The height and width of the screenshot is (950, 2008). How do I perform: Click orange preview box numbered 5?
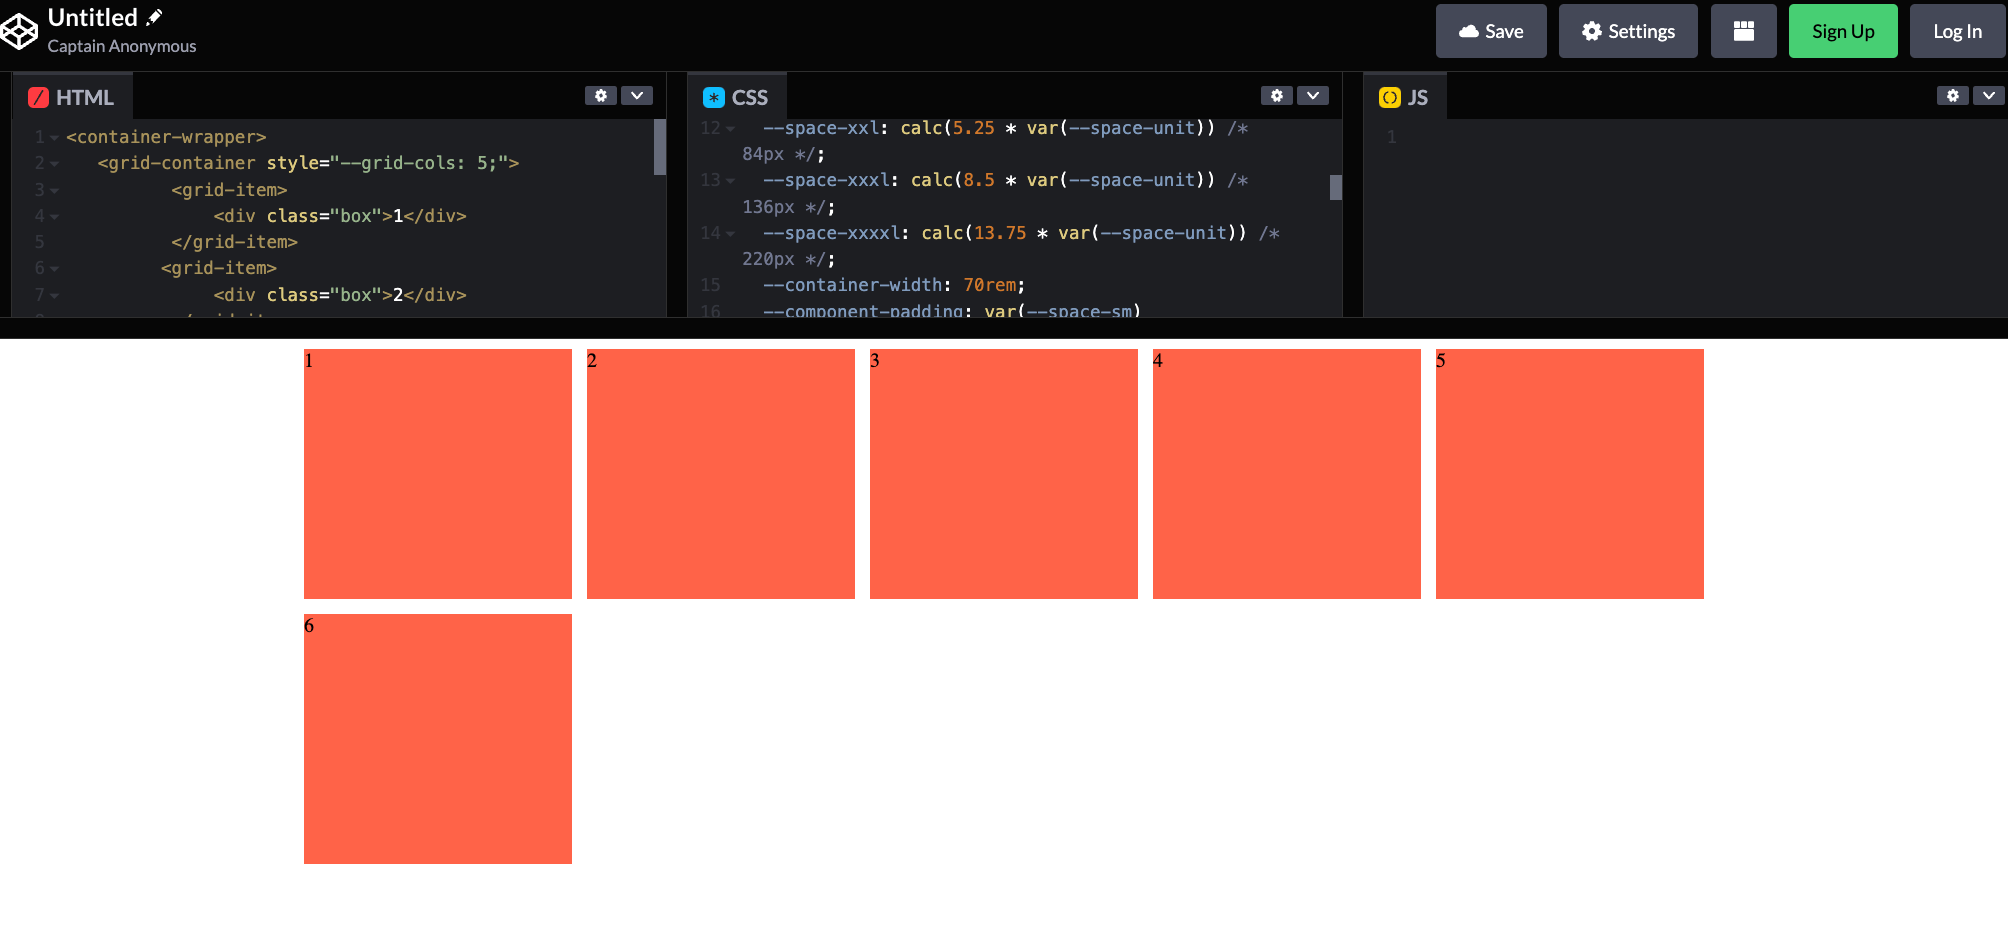(1570, 474)
